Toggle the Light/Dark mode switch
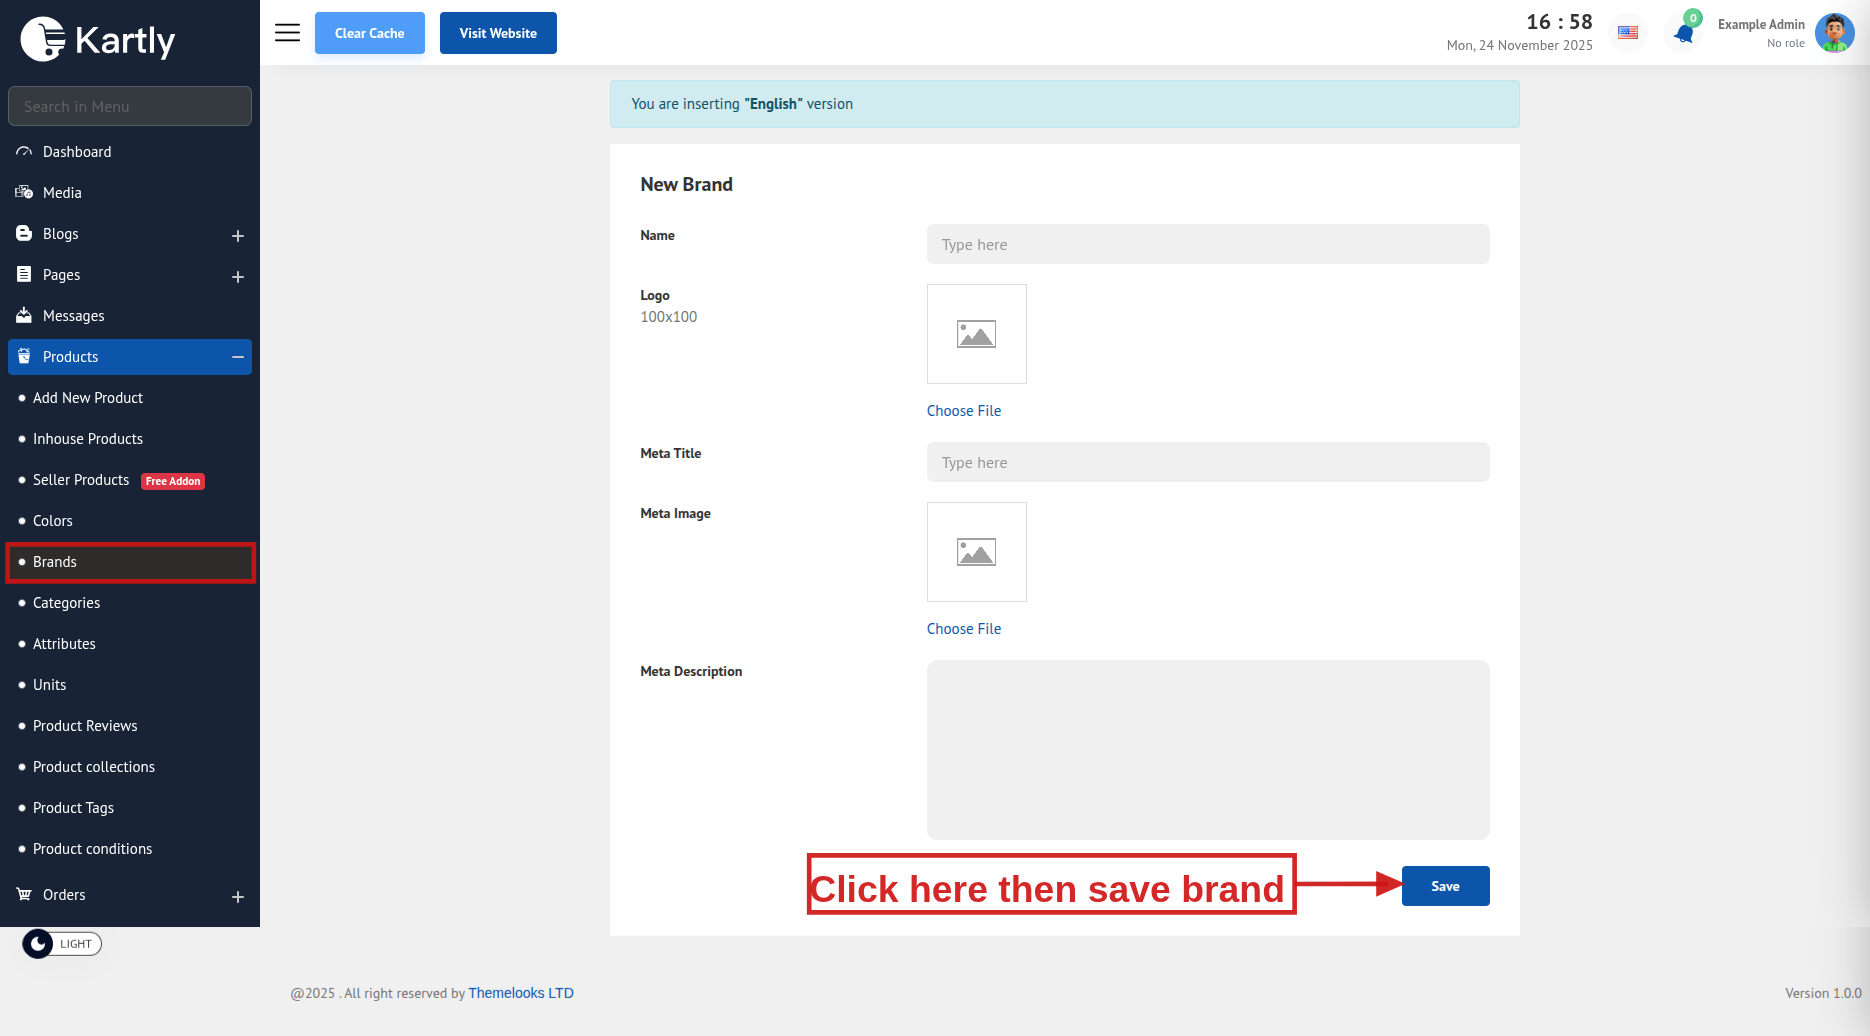 tap(62, 944)
